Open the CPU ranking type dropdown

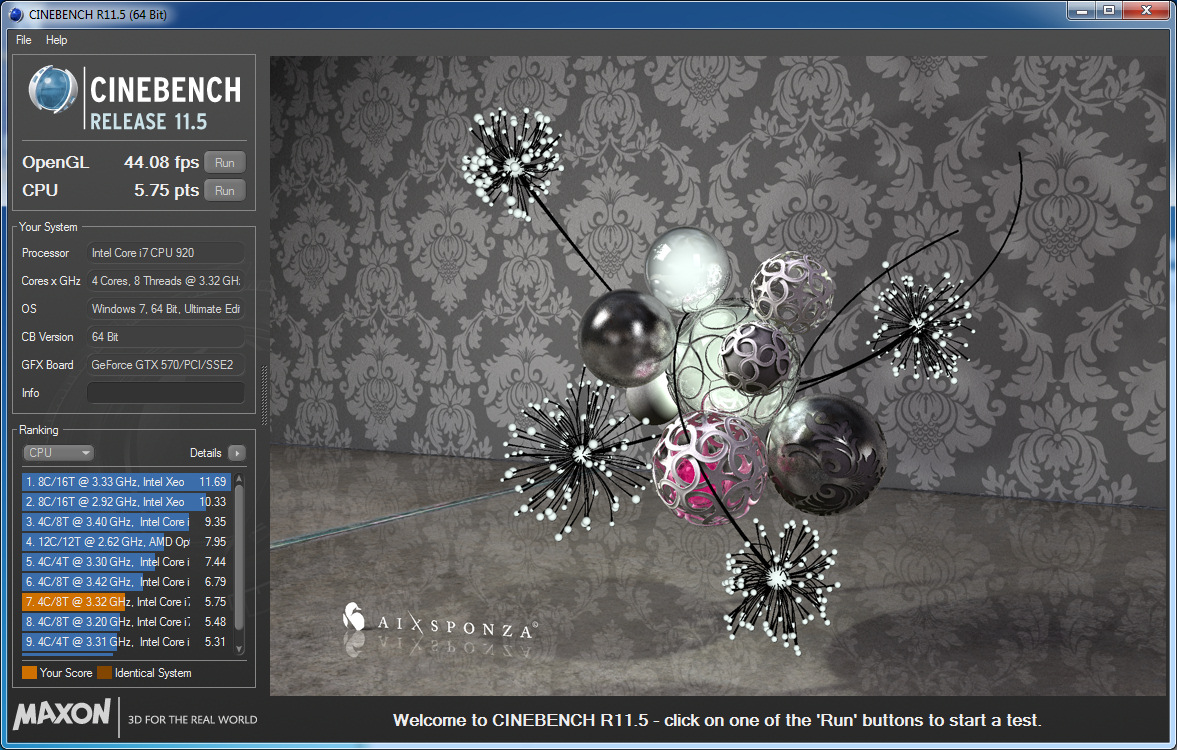pos(58,453)
